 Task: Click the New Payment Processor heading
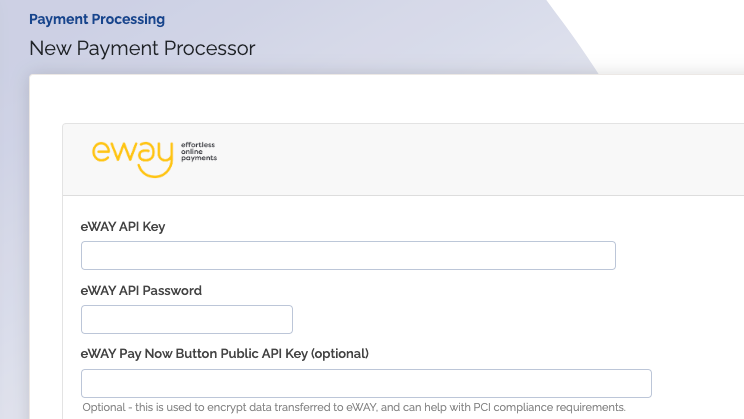142,48
